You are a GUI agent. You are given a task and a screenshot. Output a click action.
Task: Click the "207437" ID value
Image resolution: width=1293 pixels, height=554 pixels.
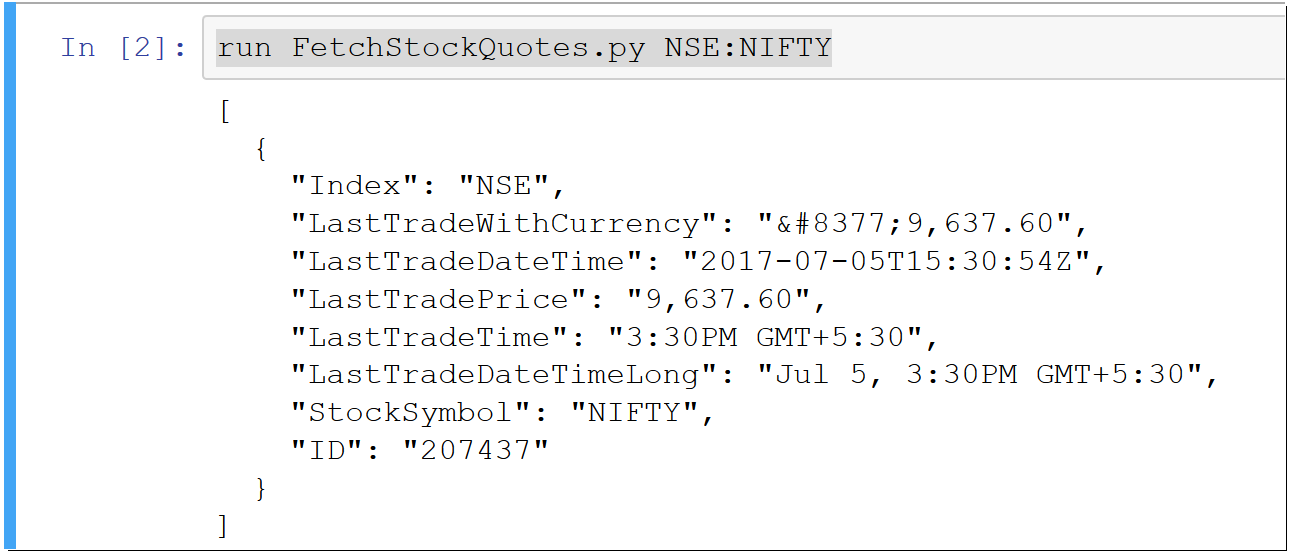click(x=476, y=450)
